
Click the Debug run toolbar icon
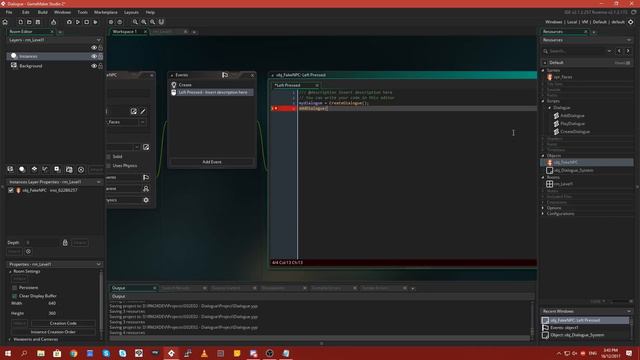pos(69,22)
